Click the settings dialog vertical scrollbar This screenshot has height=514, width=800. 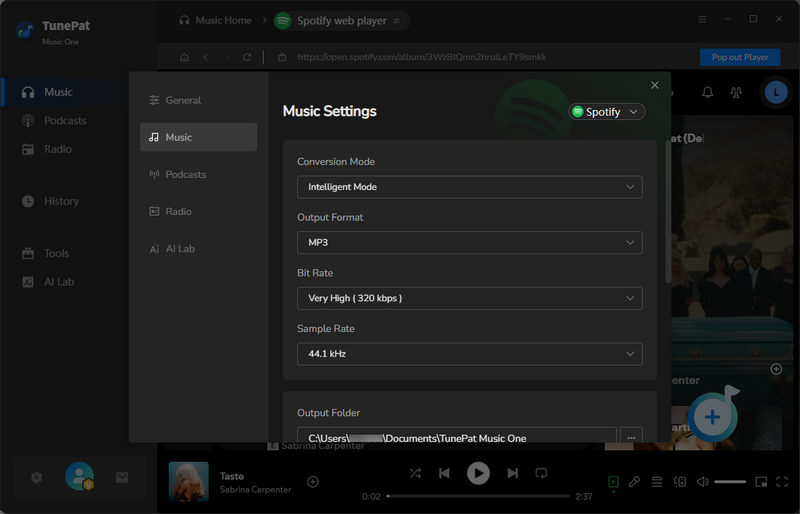[x=668, y=212]
